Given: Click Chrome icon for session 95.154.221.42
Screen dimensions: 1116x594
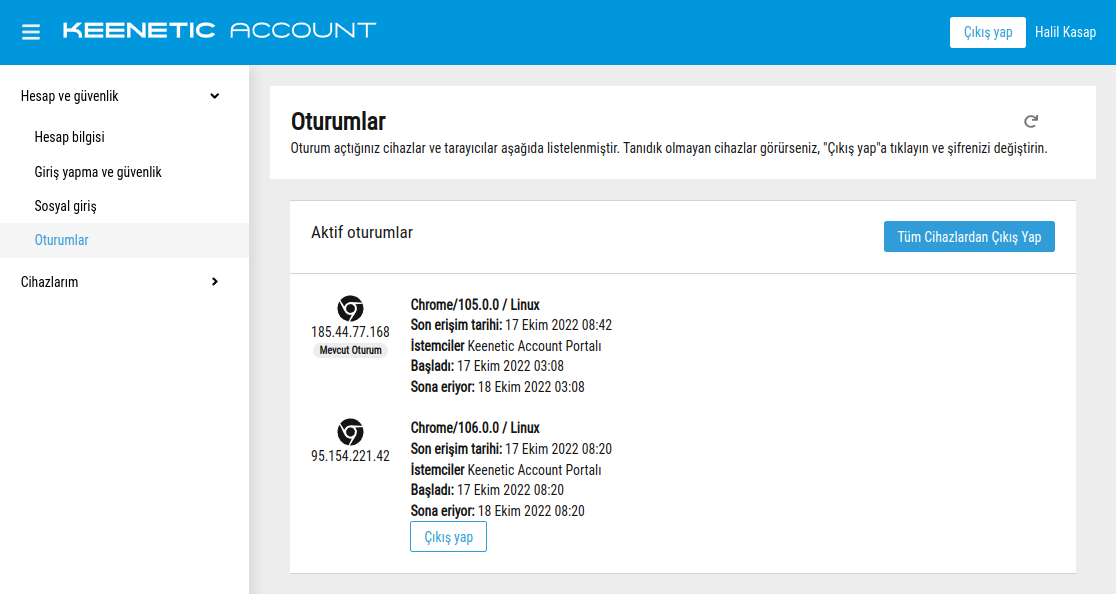Looking at the screenshot, I should 350,432.
